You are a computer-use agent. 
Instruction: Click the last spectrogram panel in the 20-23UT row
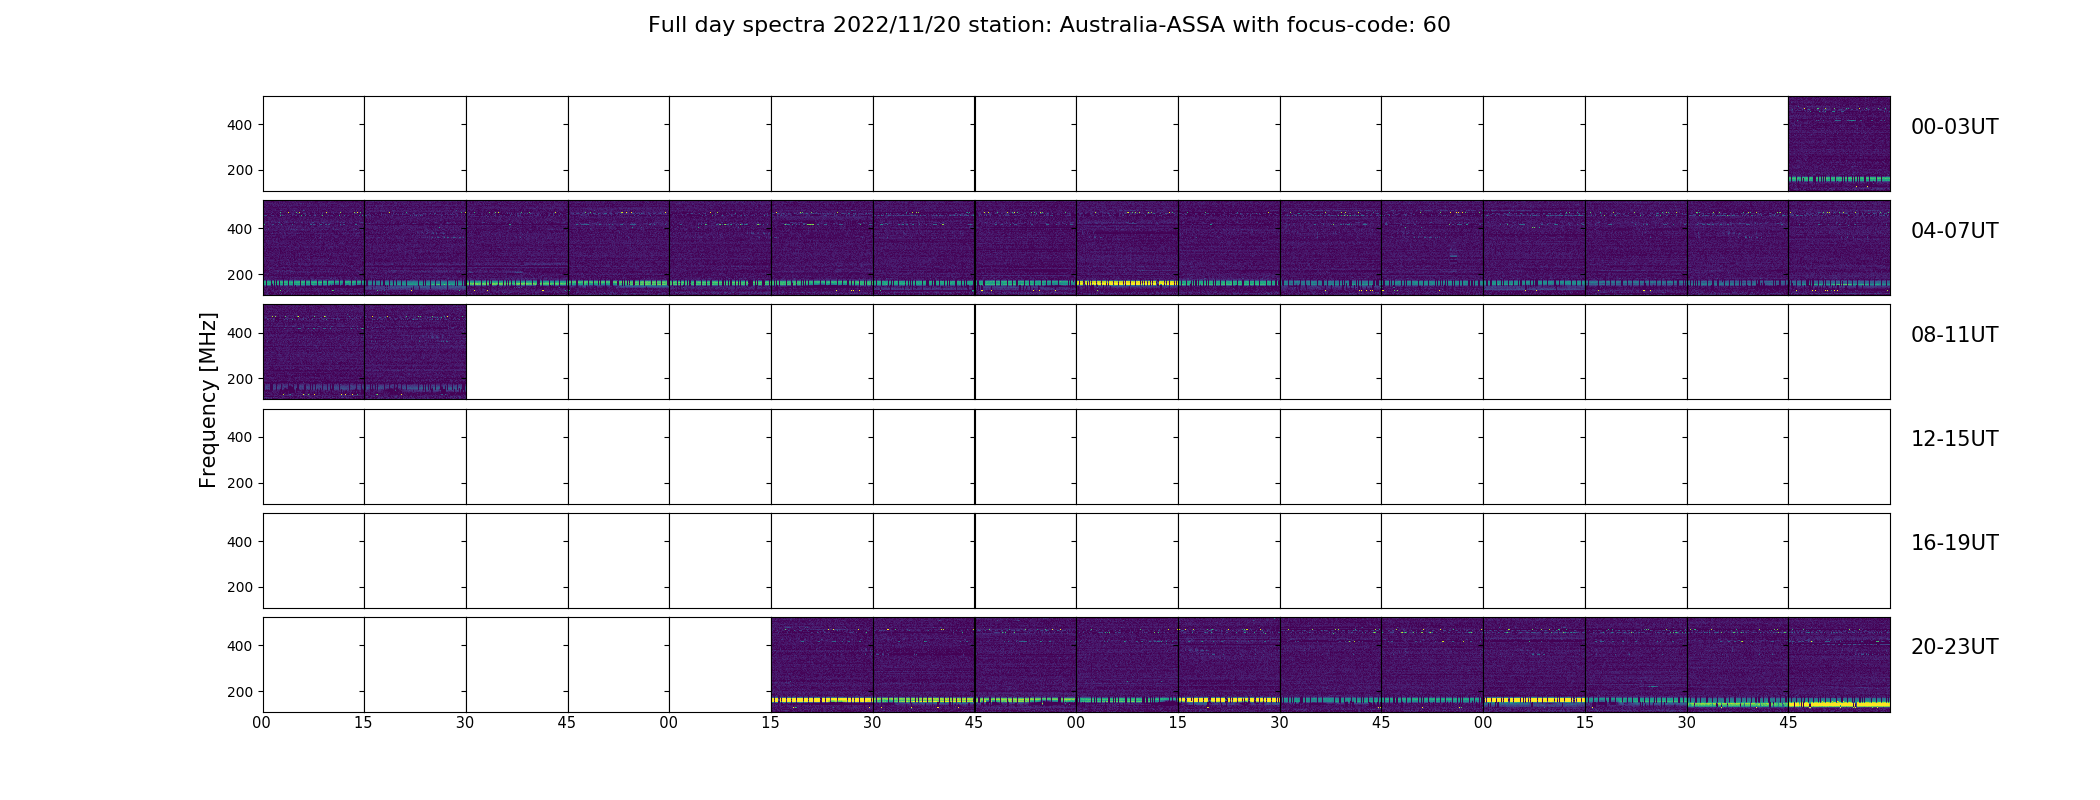tap(1839, 665)
